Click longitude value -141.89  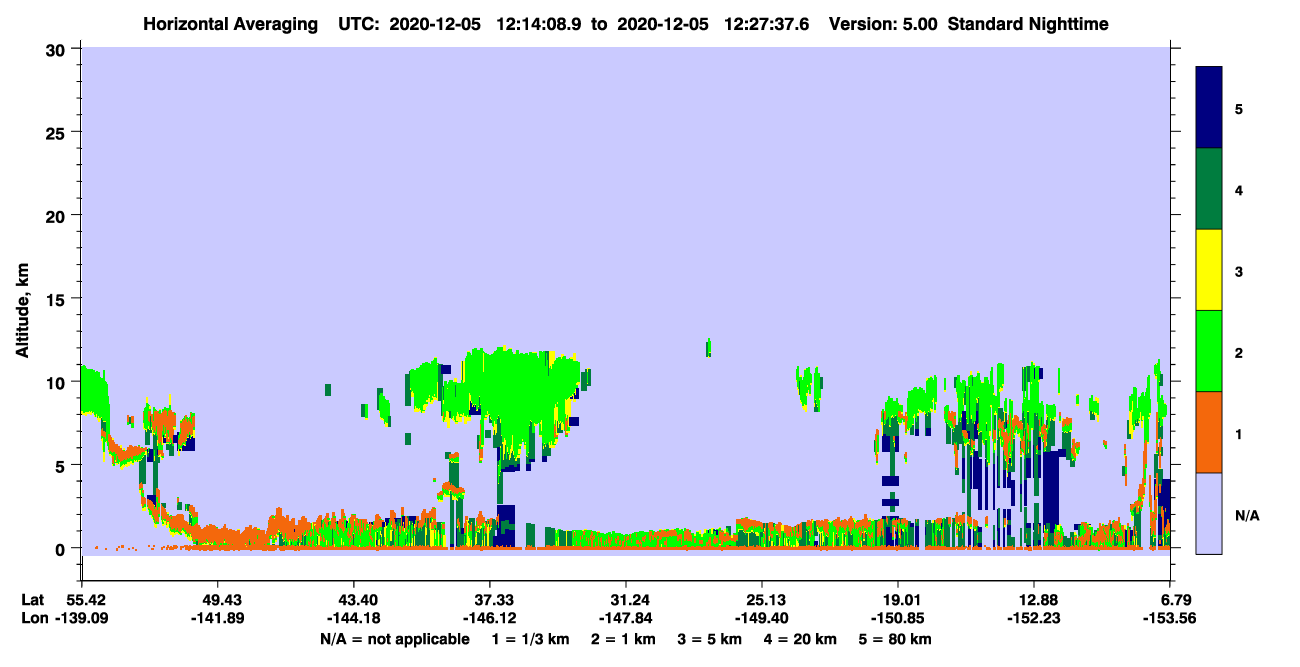pos(218,618)
